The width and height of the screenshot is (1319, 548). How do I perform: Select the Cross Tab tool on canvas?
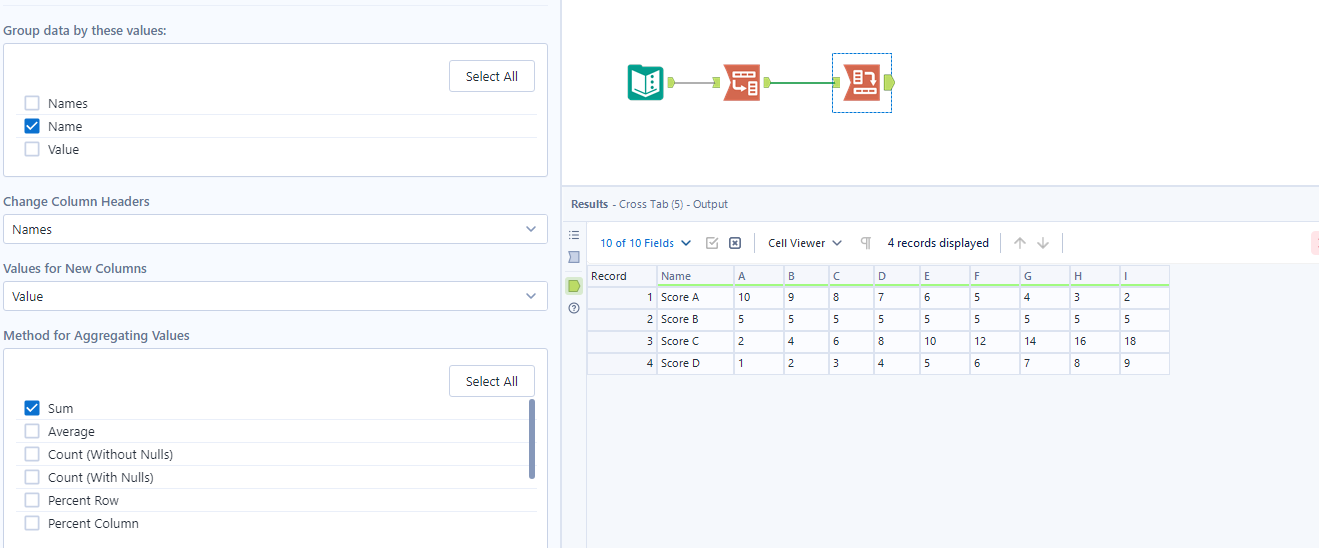861,82
